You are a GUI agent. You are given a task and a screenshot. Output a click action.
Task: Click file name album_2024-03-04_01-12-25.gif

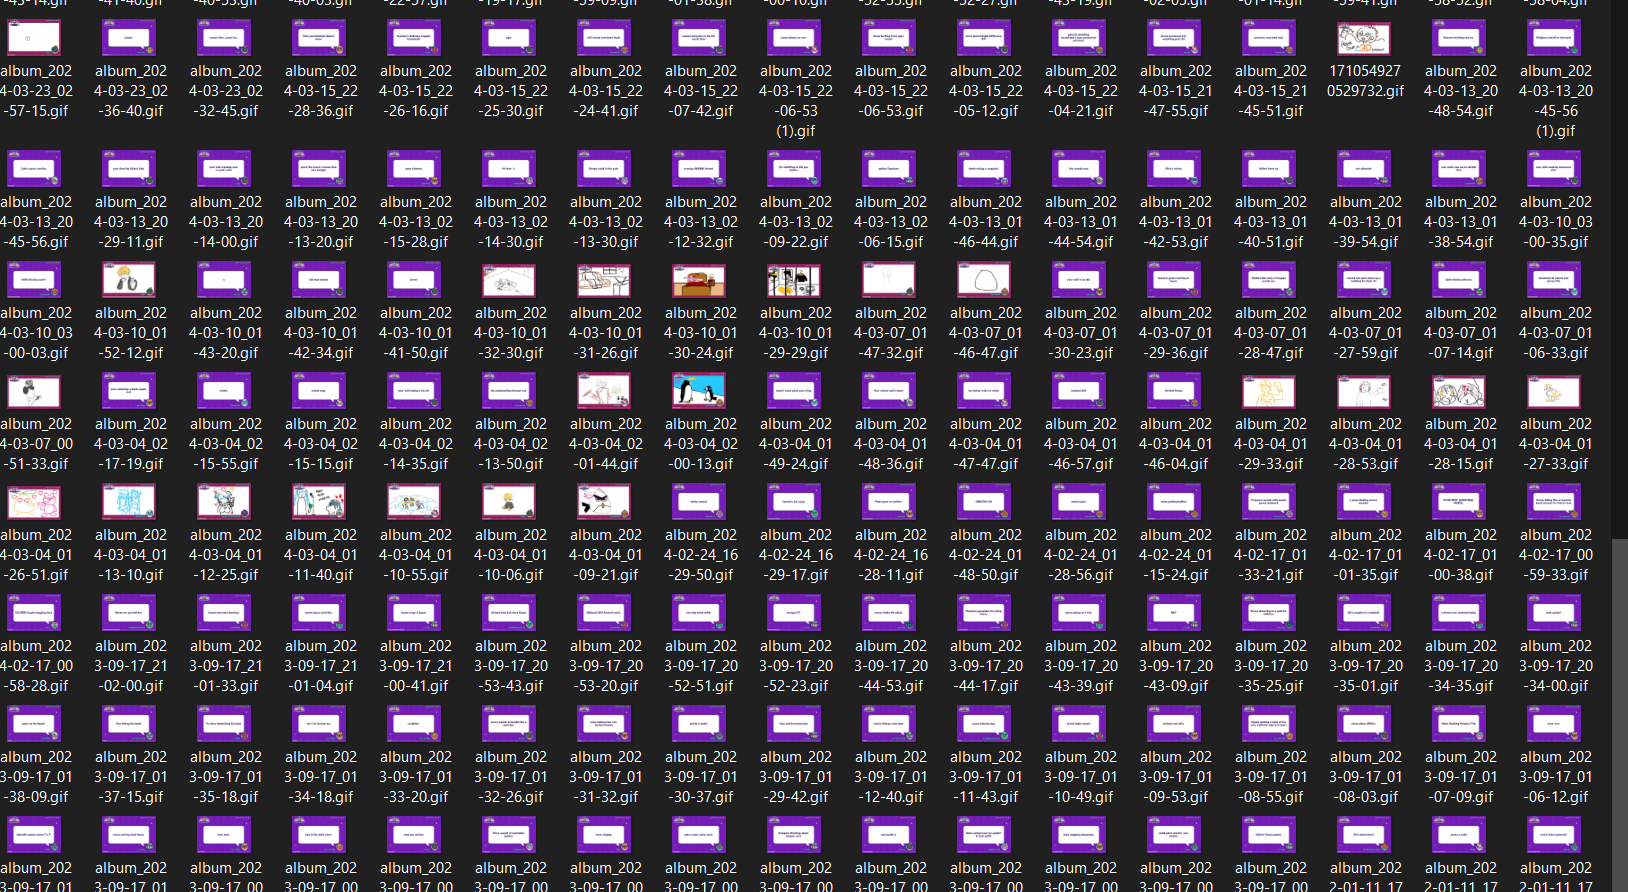(226, 555)
